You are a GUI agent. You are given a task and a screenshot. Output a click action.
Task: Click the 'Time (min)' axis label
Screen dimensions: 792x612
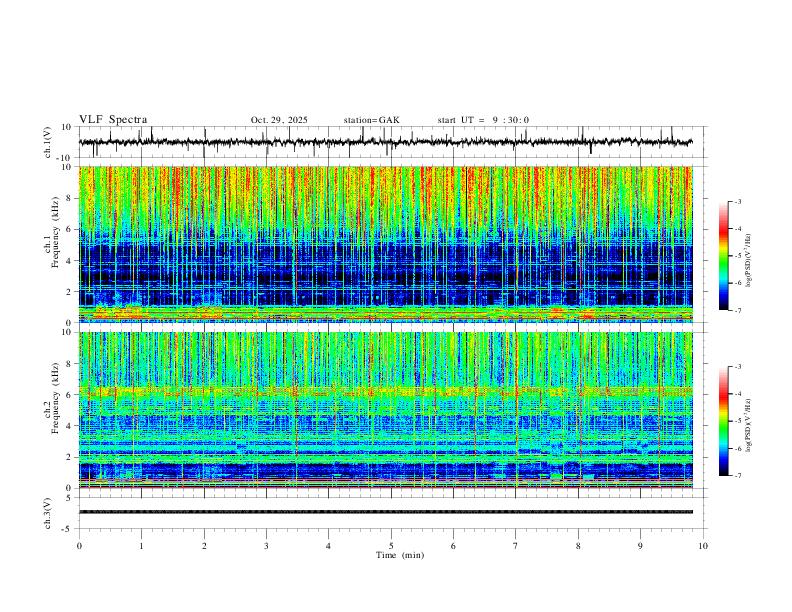(400, 555)
